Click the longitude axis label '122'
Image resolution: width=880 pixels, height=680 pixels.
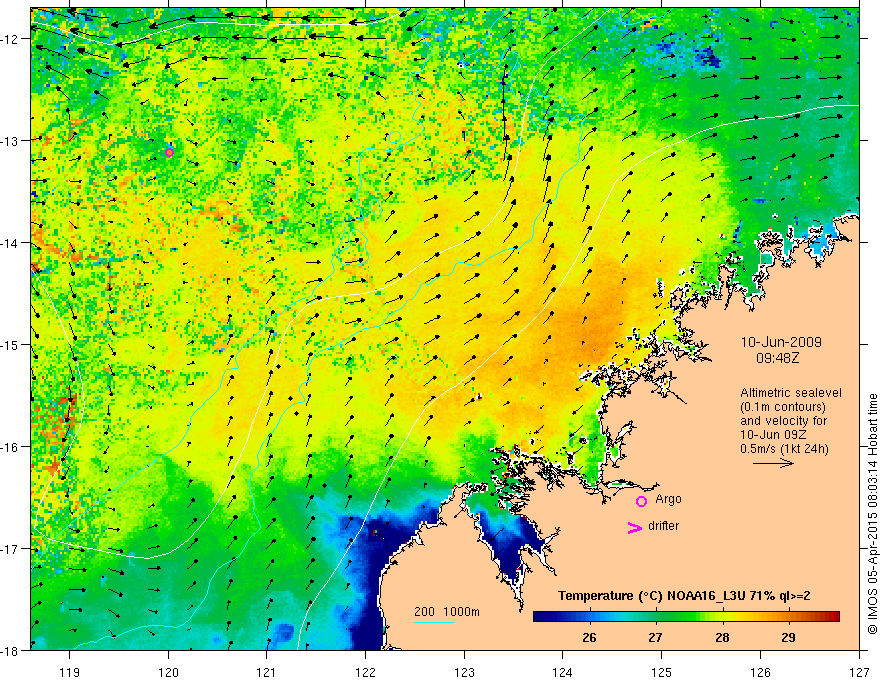[x=365, y=672]
